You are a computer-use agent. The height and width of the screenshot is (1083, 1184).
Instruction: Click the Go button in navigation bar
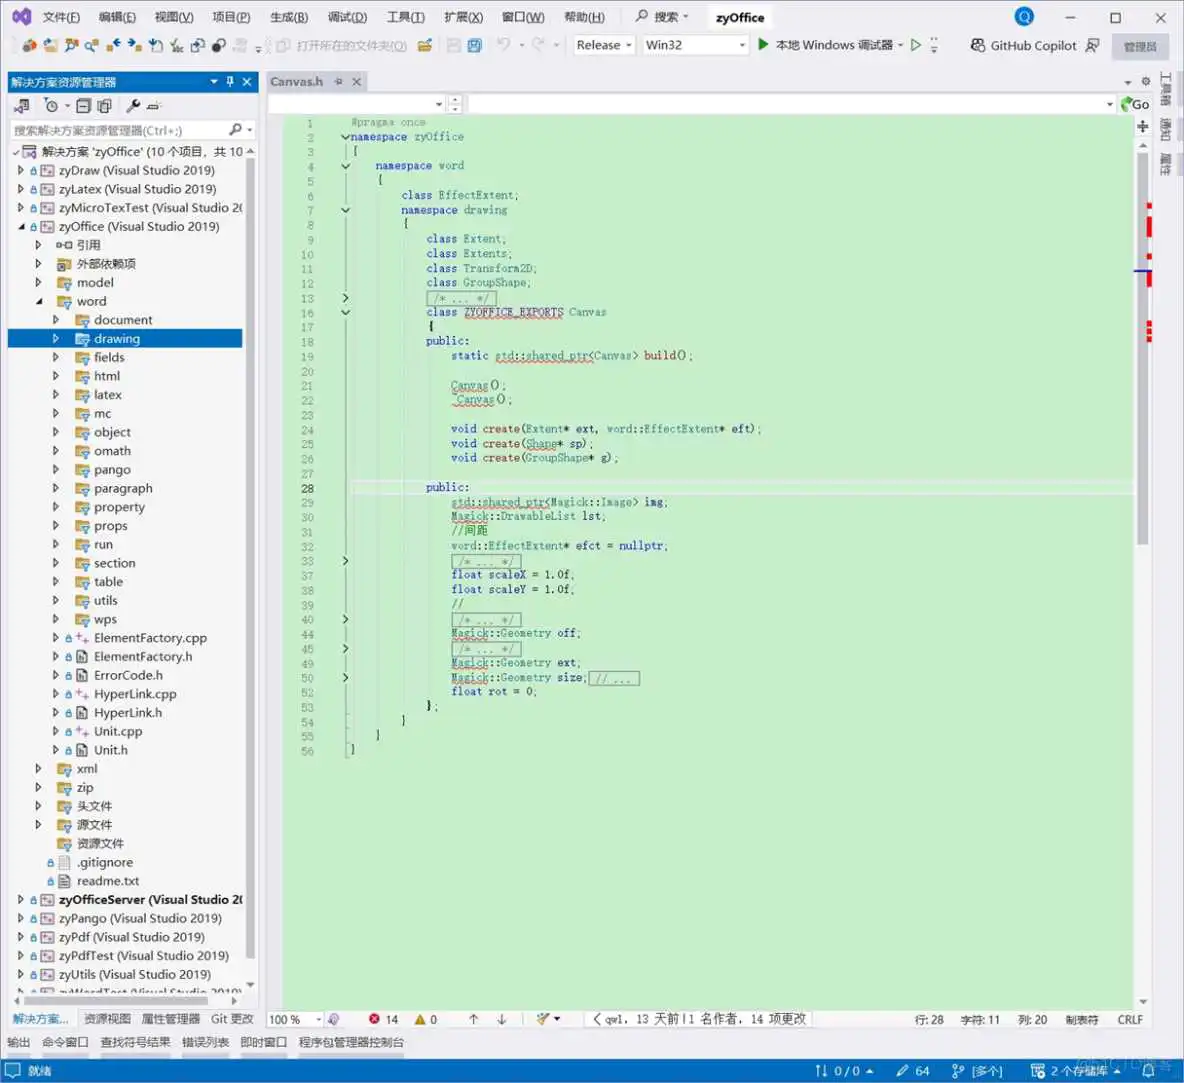pyautogui.click(x=1135, y=104)
